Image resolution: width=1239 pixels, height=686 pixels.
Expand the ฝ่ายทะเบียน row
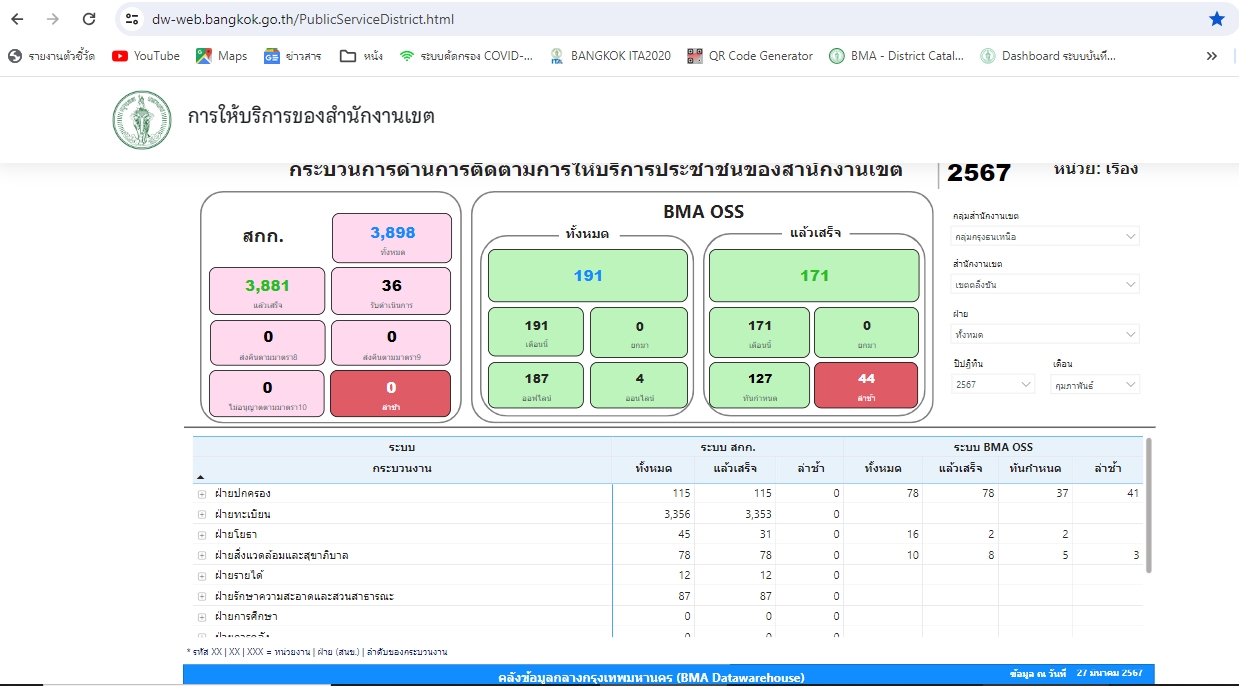point(202,514)
